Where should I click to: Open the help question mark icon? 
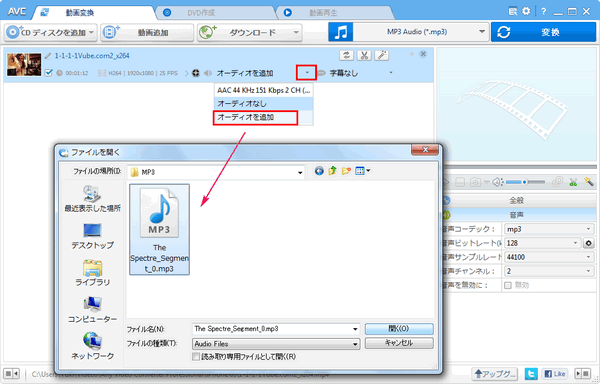(543, 11)
